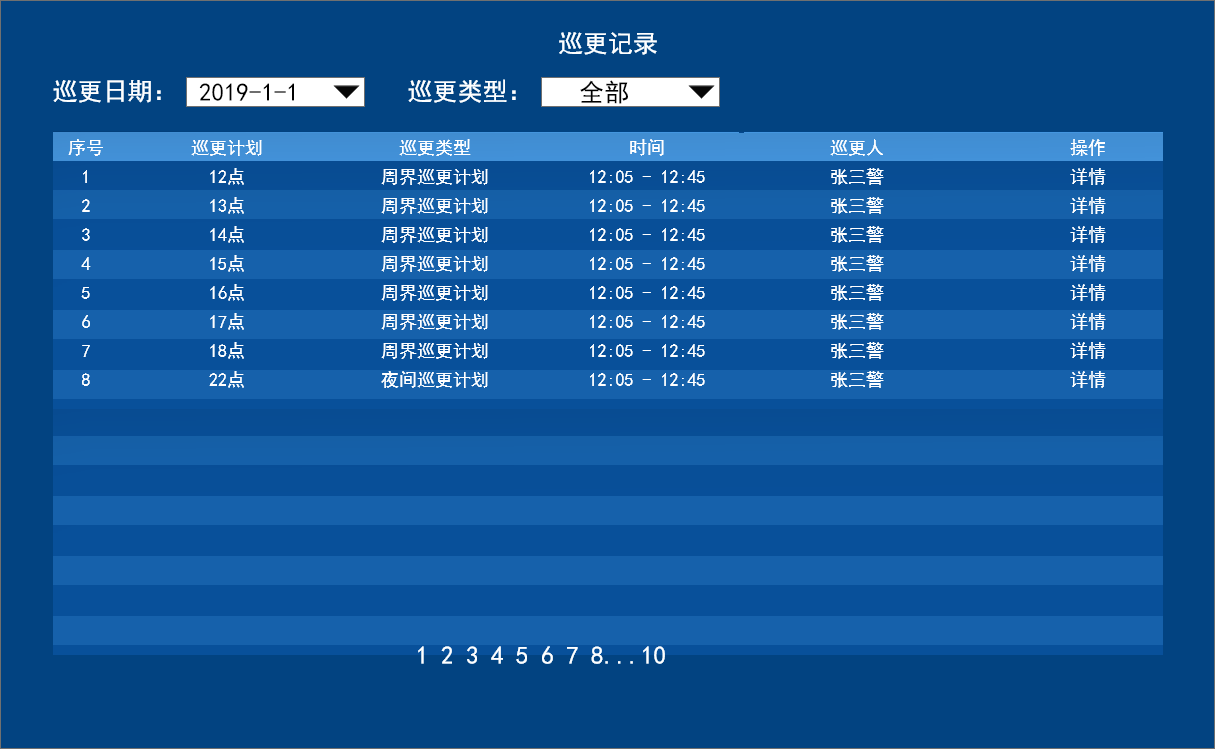Go to last page 10
Screen dimensions: 1215x749
pyautogui.click(x=653, y=656)
